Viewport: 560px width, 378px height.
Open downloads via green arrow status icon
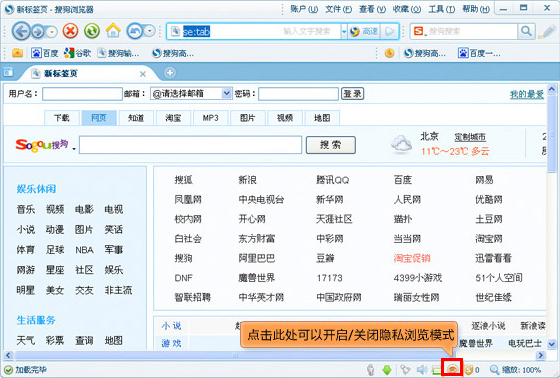click(x=387, y=370)
